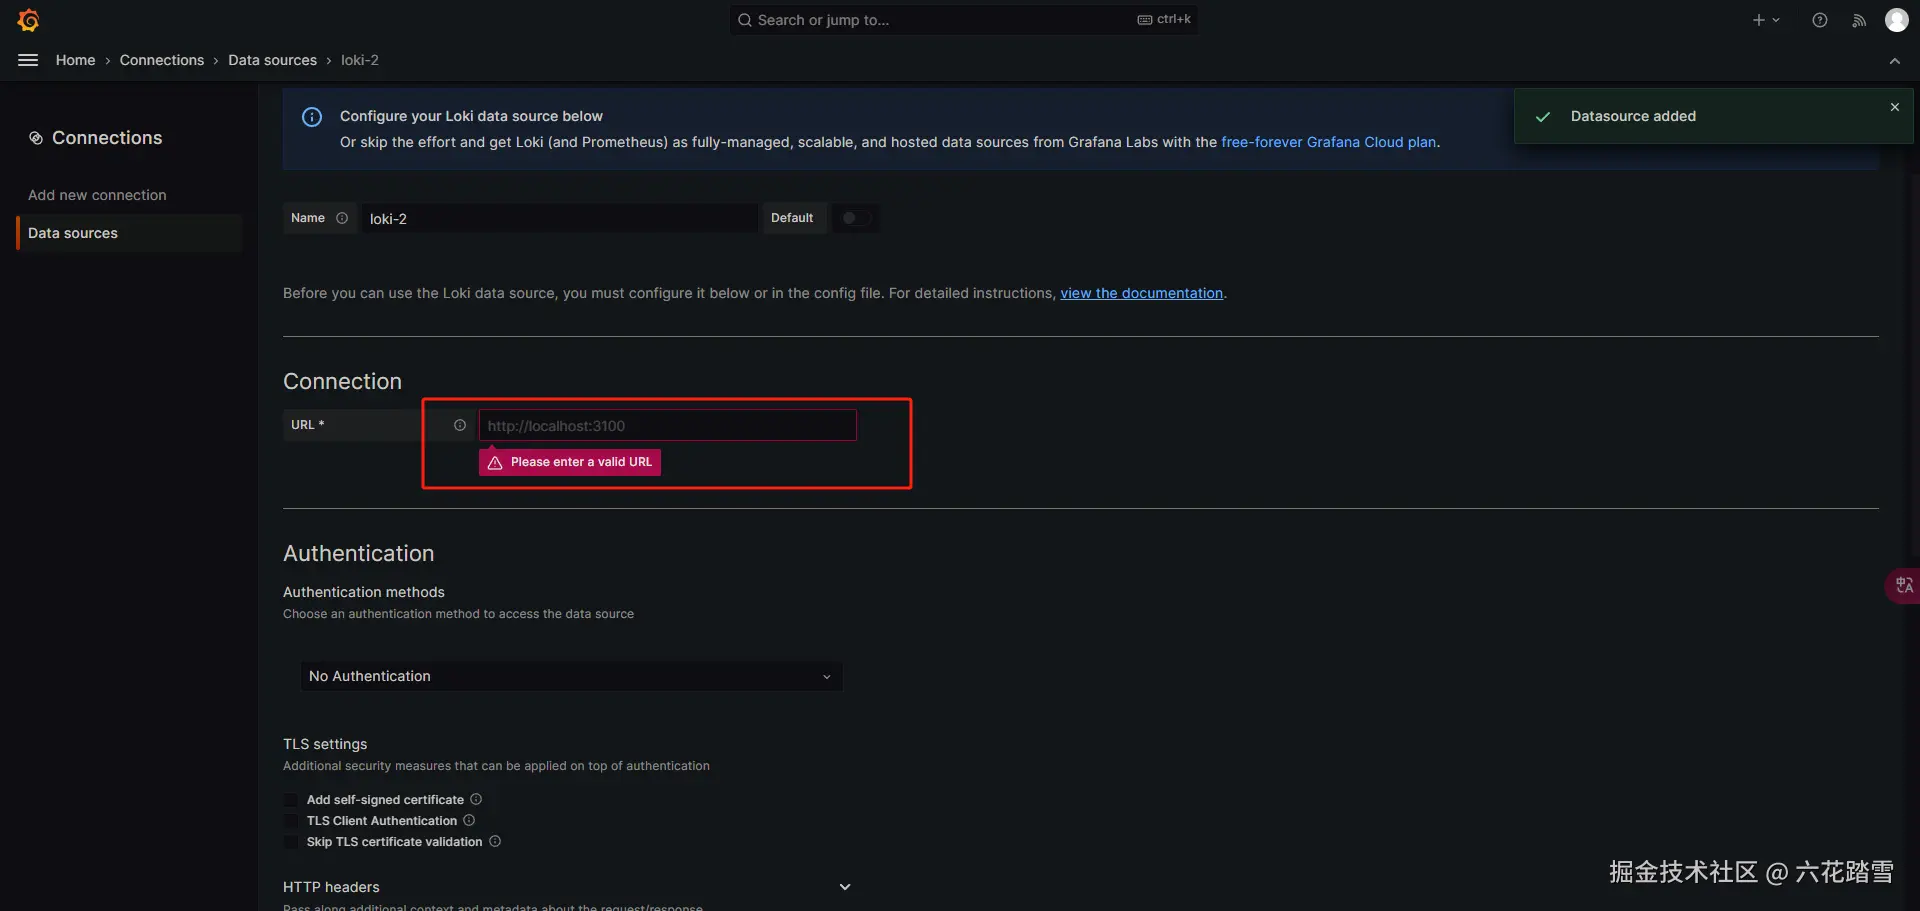
Task: Click the blue info banner icon
Action: [x=312, y=117]
